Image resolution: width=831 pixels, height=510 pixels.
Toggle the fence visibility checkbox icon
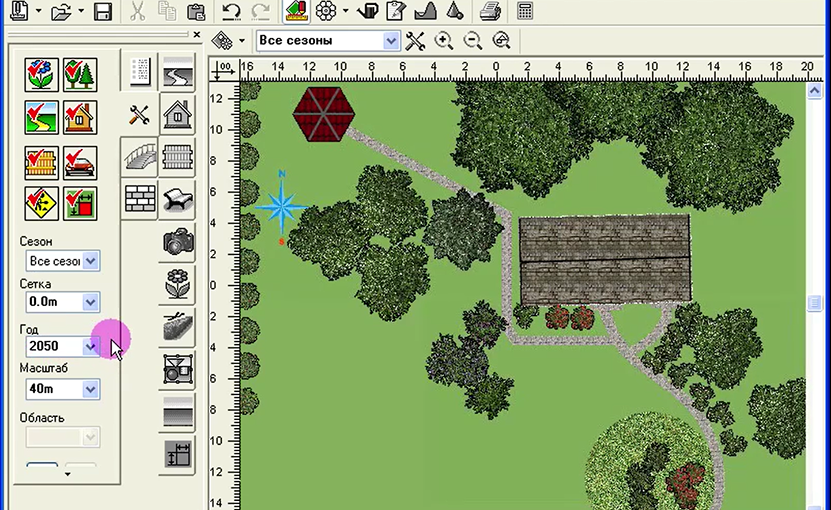41,163
